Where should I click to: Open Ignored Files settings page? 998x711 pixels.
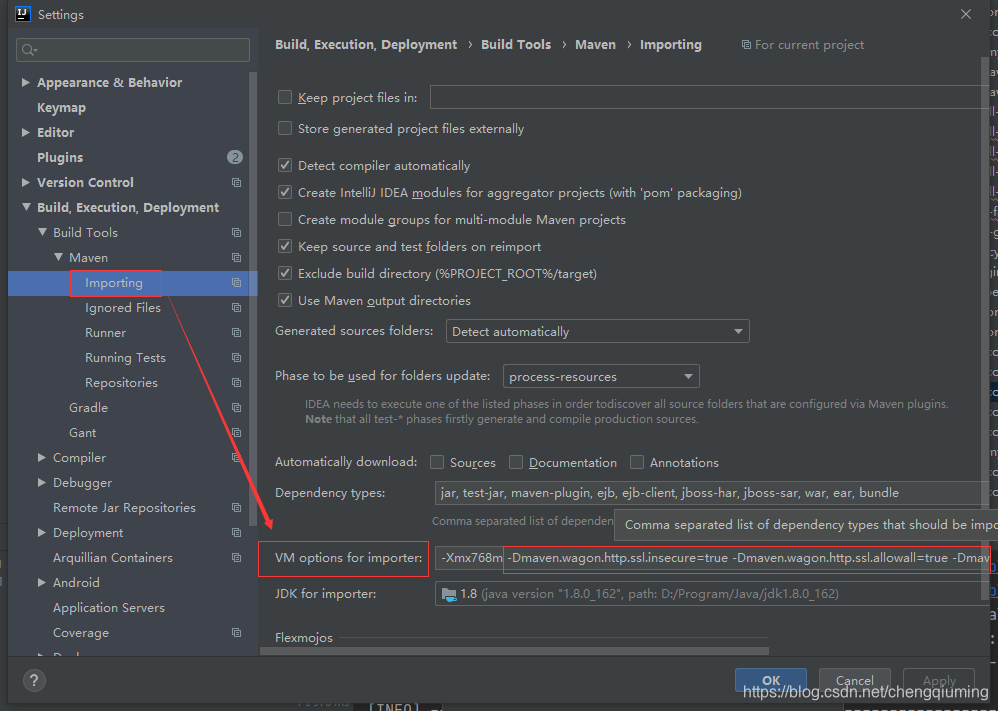point(123,307)
